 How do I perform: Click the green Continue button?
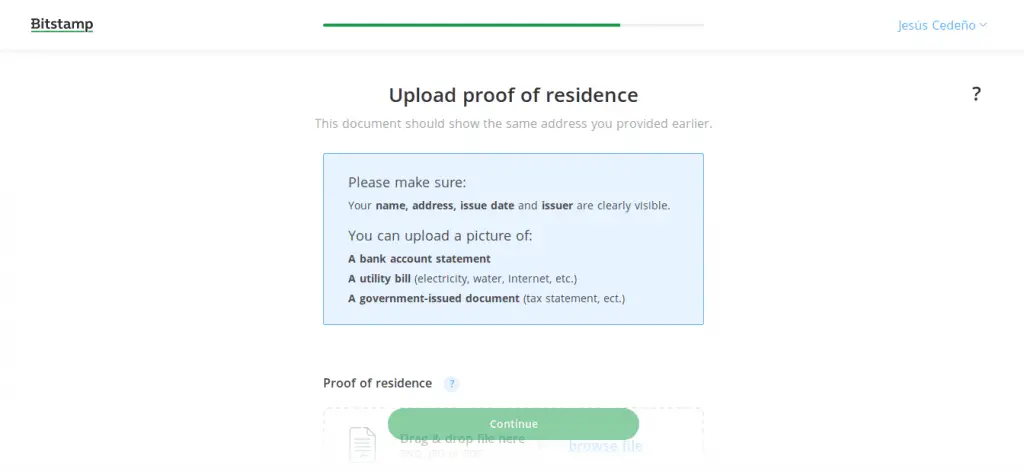pyautogui.click(x=513, y=424)
